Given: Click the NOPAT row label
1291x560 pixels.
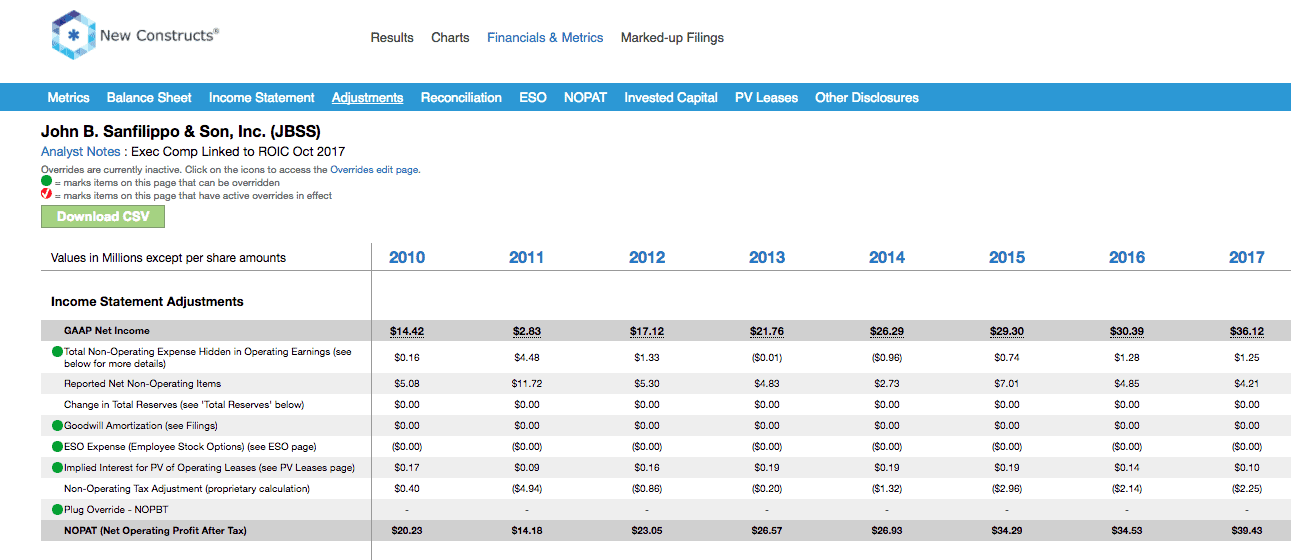Looking at the screenshot, I should click(155, 531).
